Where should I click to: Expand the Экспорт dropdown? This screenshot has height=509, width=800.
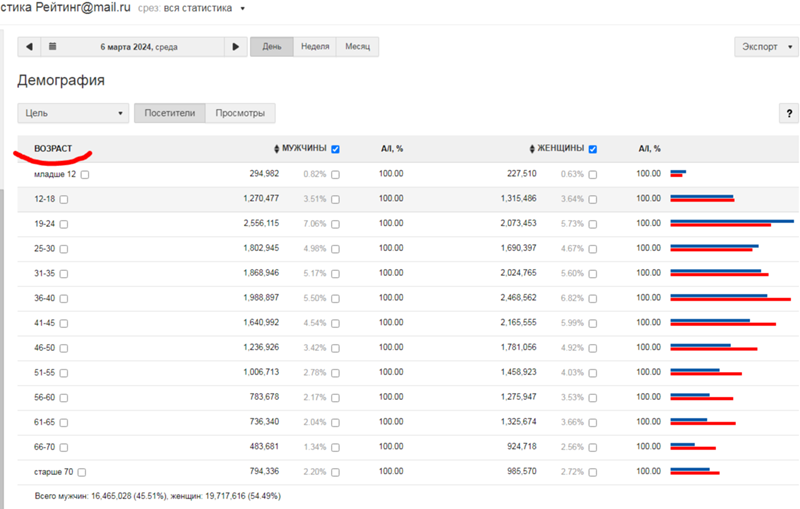[765, 47]
